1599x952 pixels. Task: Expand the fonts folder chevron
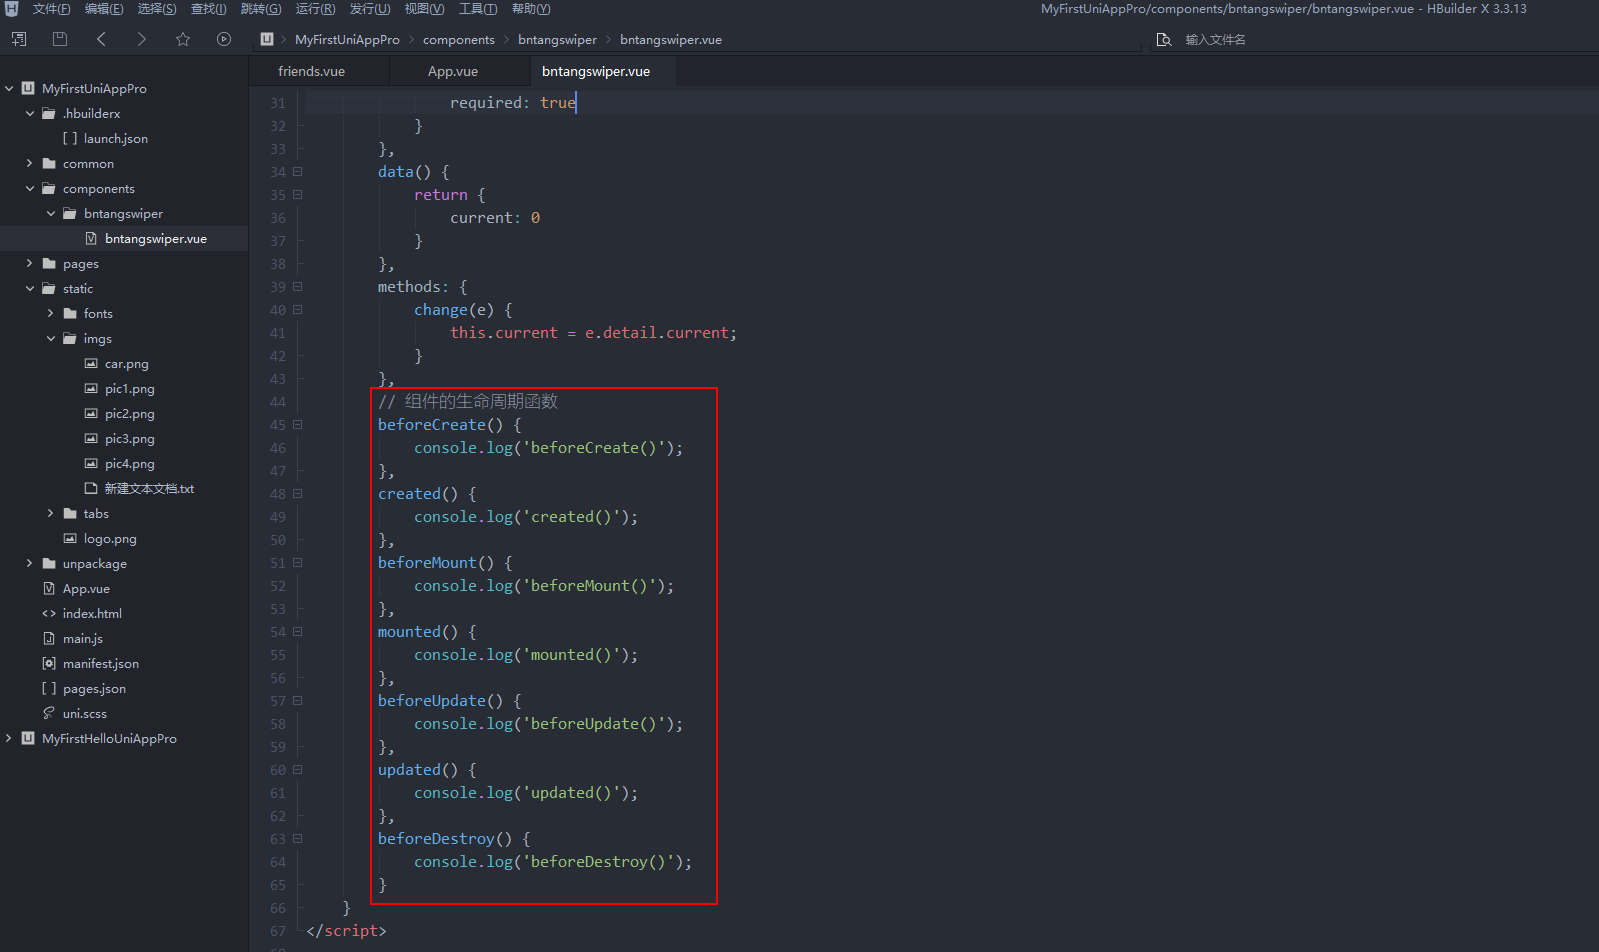(x=51, y=313)
